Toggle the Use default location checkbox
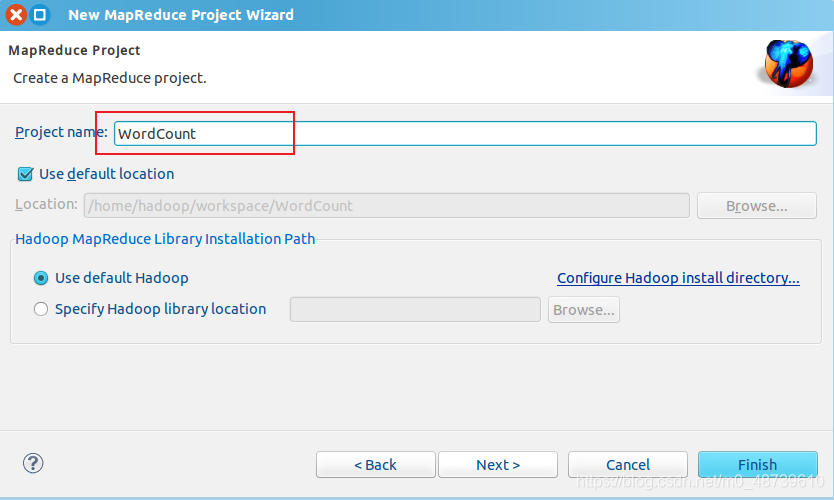The width and height of the screenshot is (834, 500). (25, 174)
